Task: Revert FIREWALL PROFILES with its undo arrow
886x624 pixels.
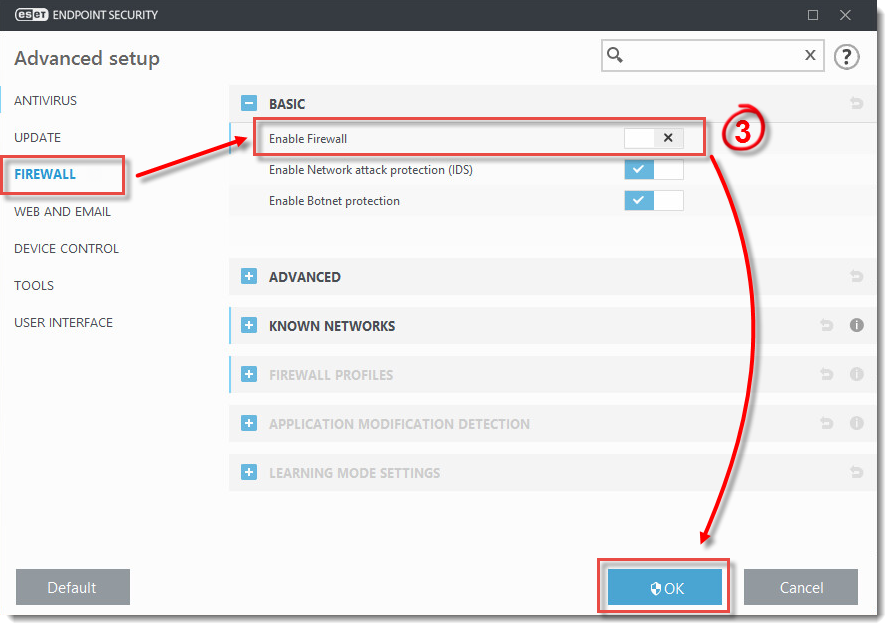Action: pyautogui.click(x=826, y=374)
